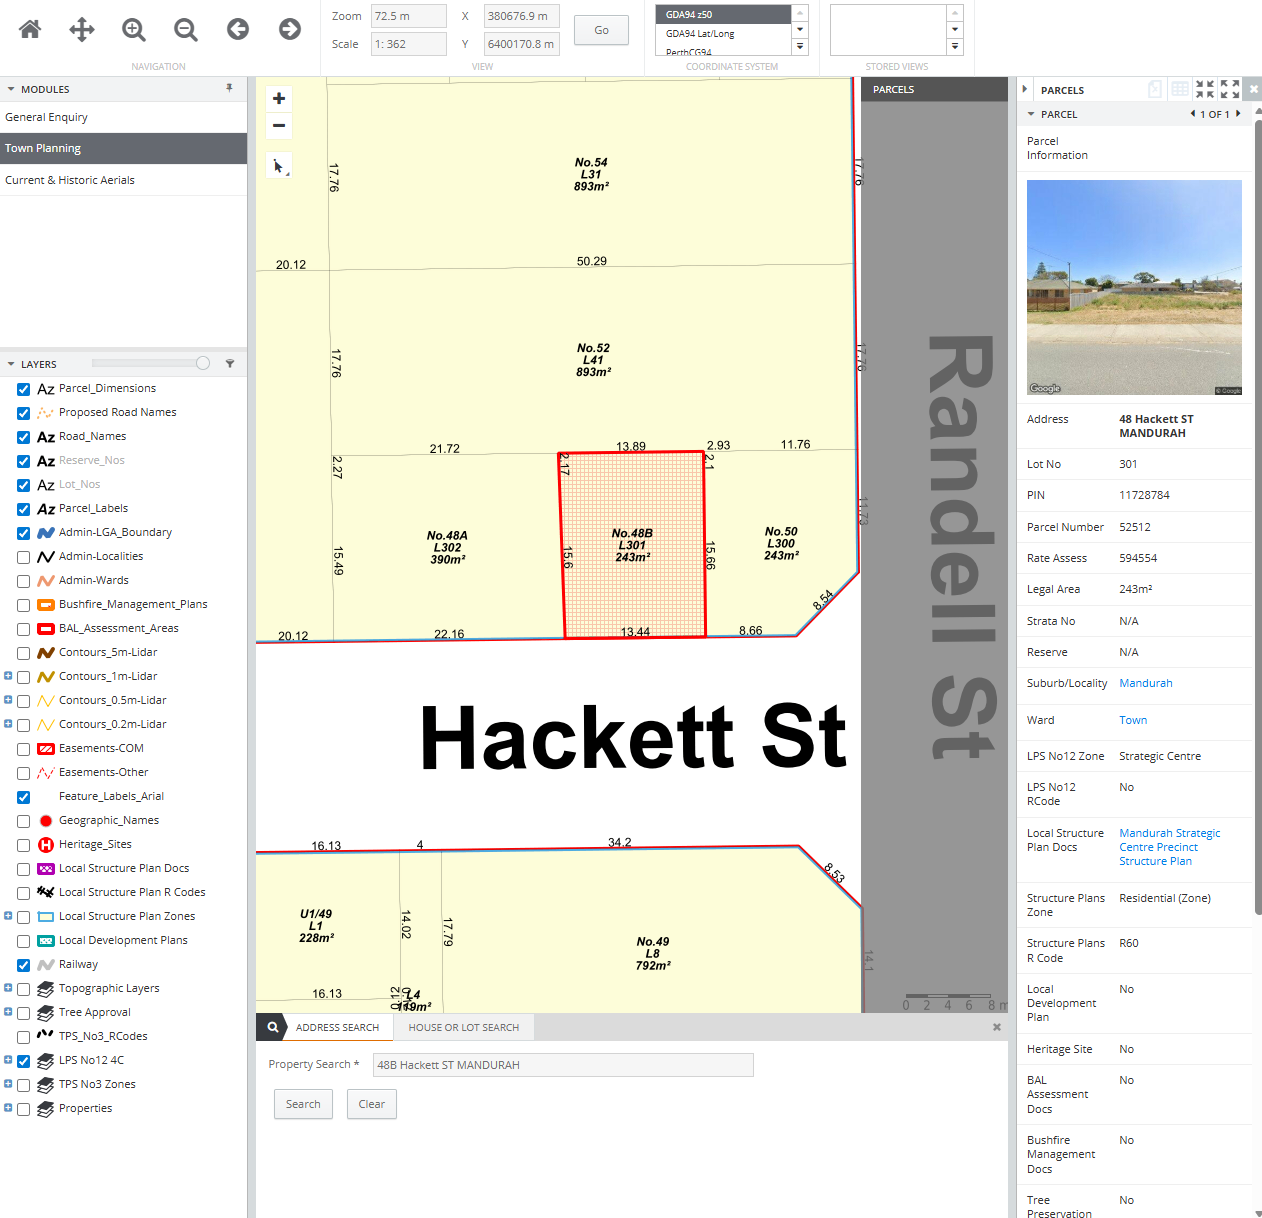Toggle the Railway layer checkbox
This screenshot has height=1218, width=1262.
23,965
